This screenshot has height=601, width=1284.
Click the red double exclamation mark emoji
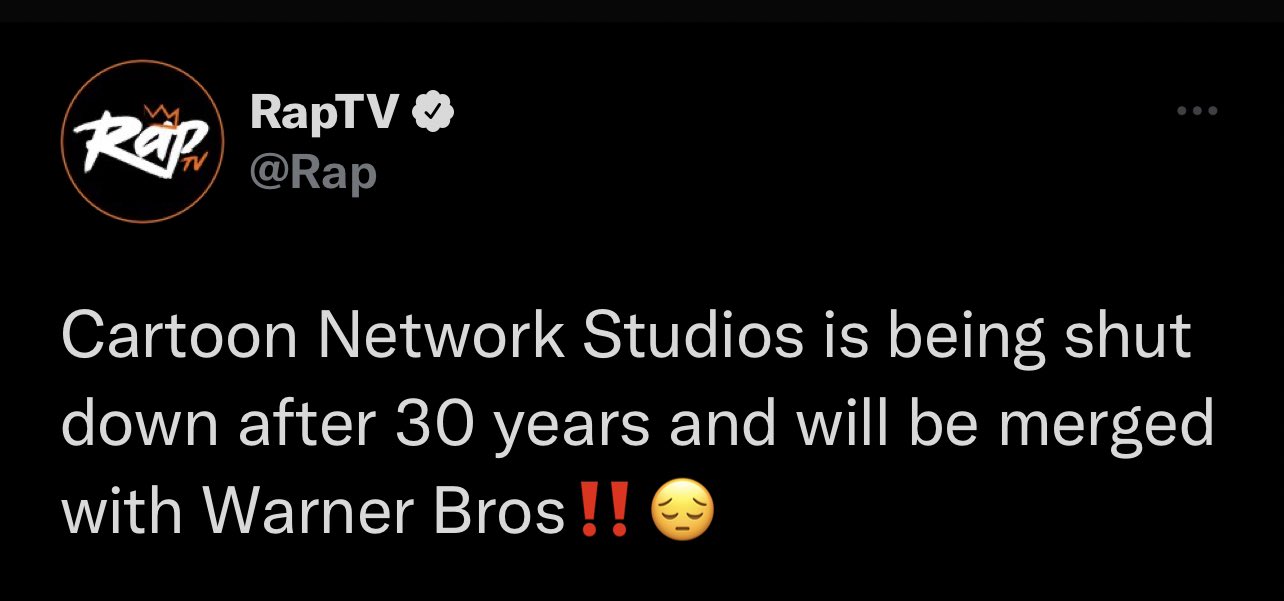(605, 511)
